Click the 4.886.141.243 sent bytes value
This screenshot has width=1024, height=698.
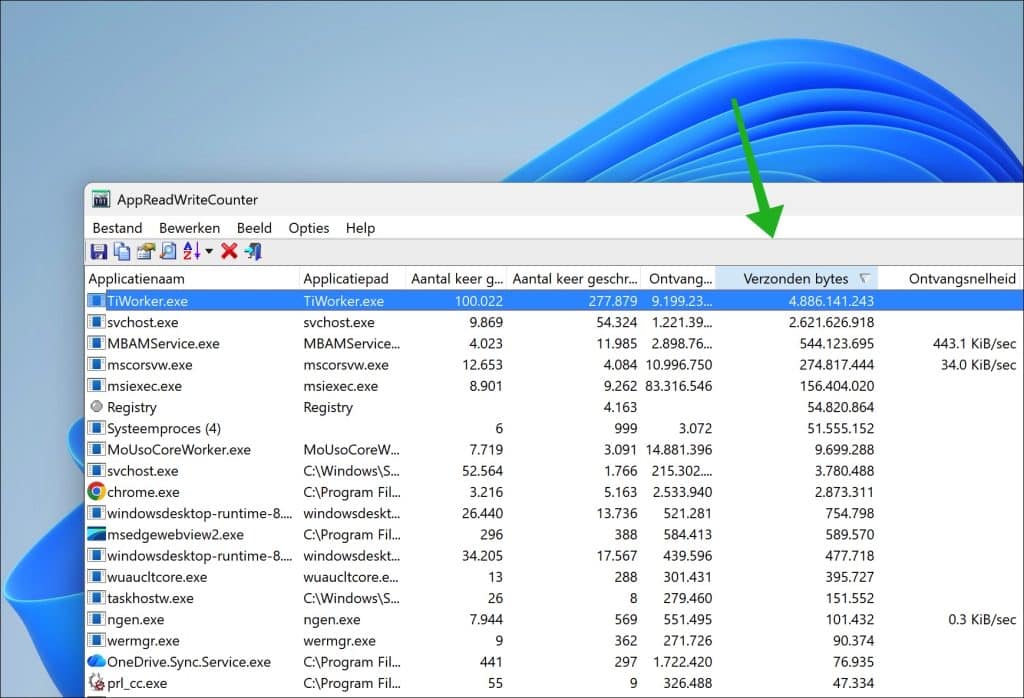point(831,301)
